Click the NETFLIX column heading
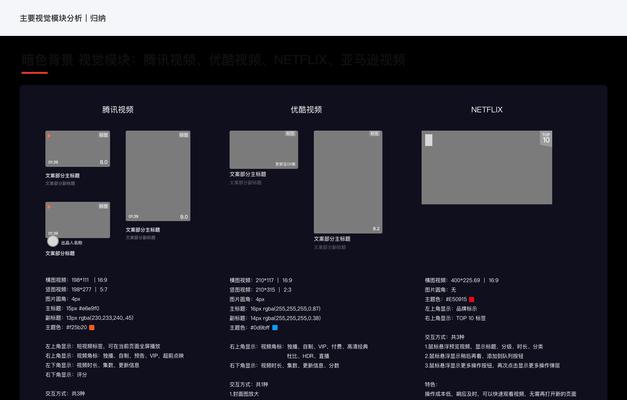 click(487, 110)
